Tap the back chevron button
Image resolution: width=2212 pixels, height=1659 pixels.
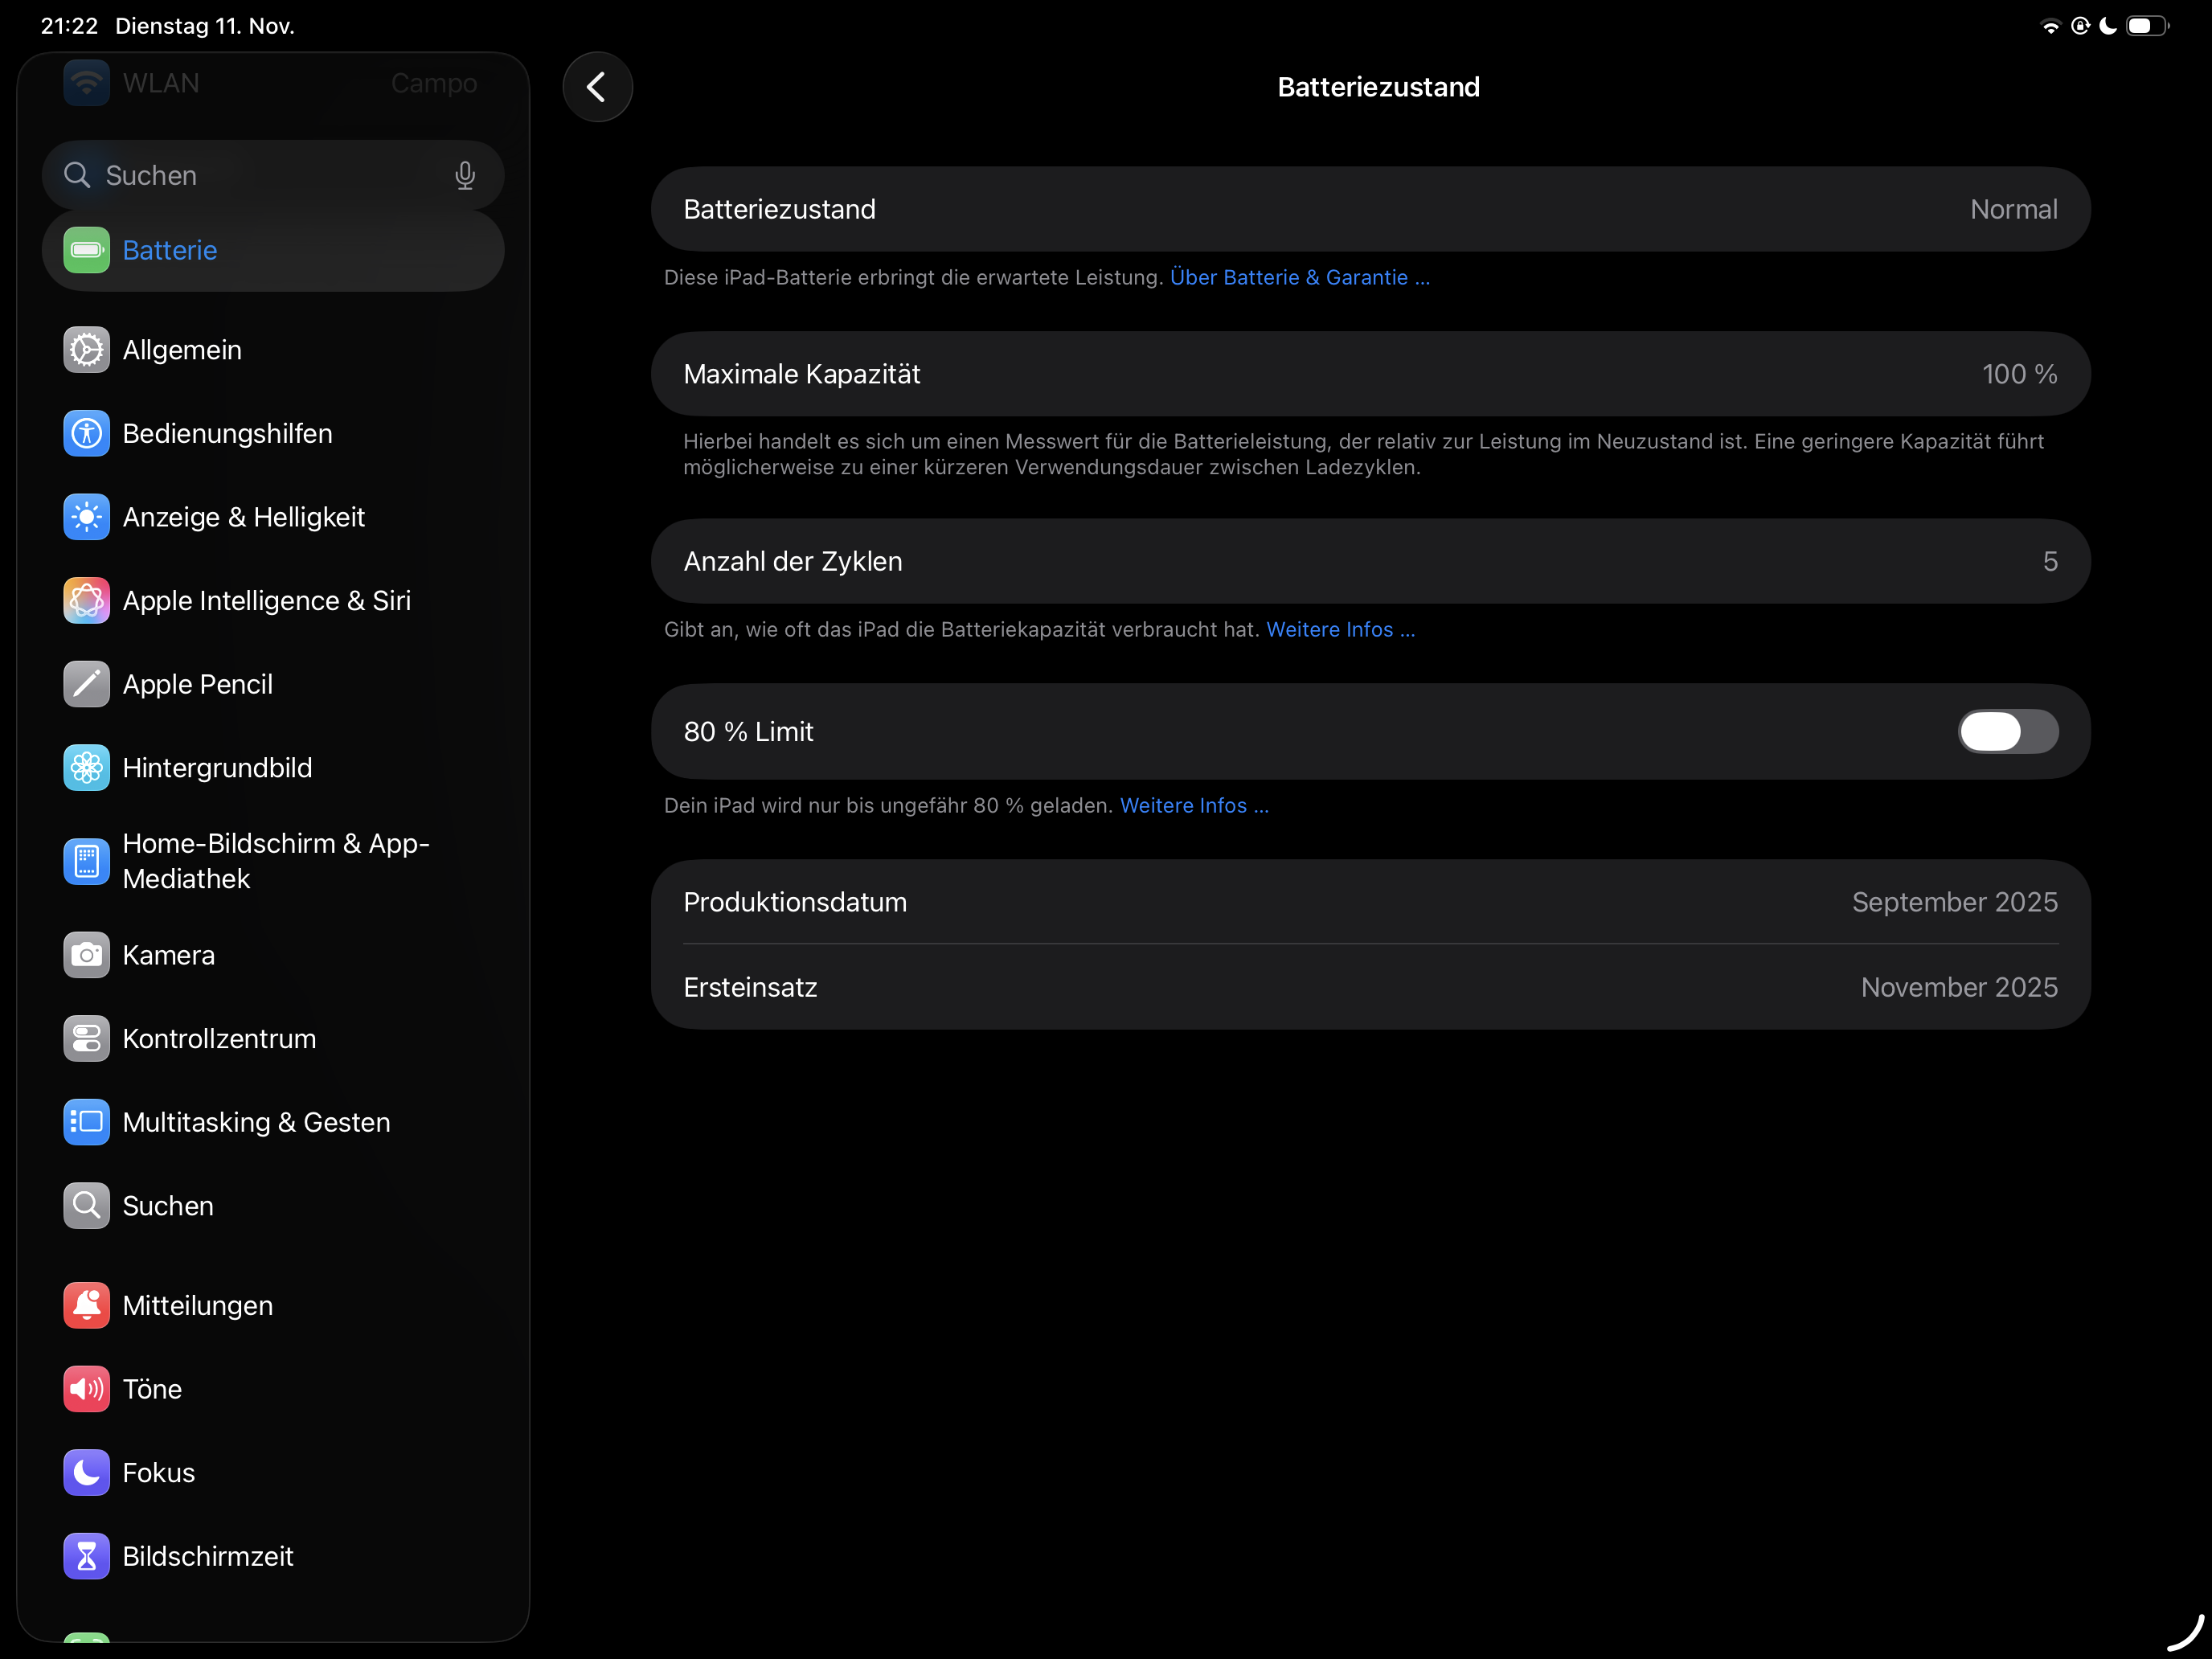click(x=597, y=87)
